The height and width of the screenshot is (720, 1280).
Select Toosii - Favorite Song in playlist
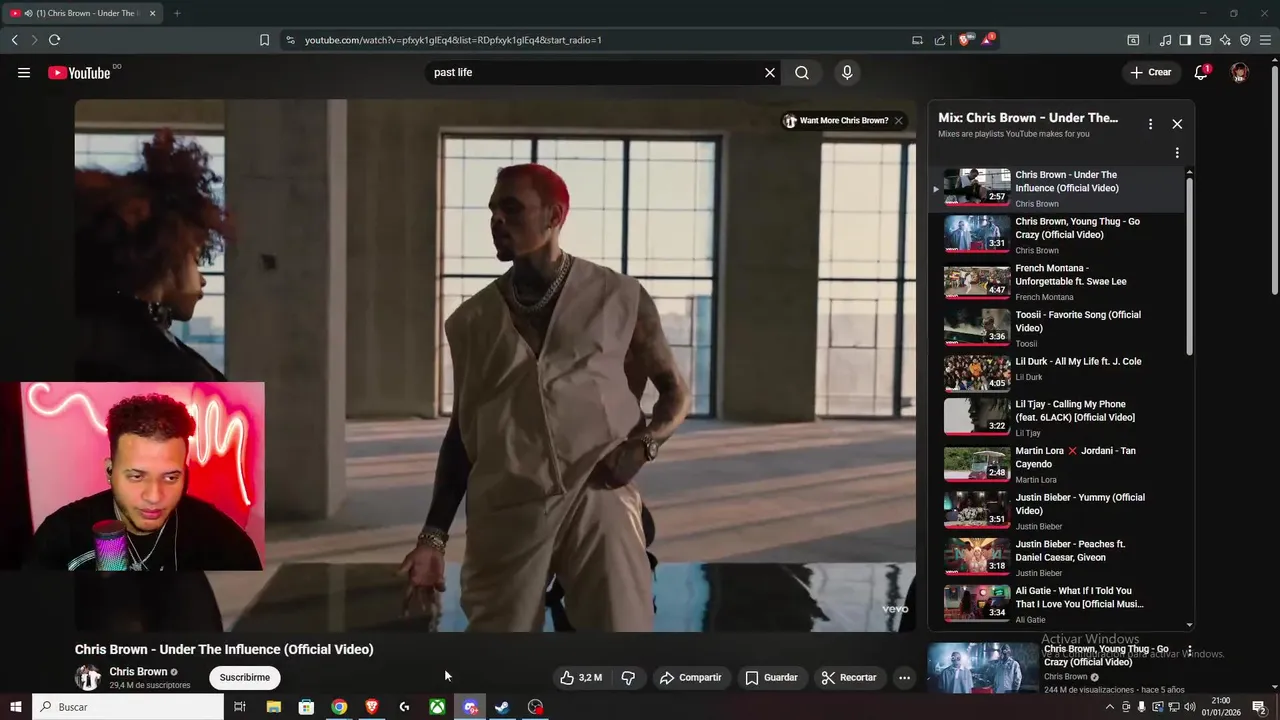1055,328
